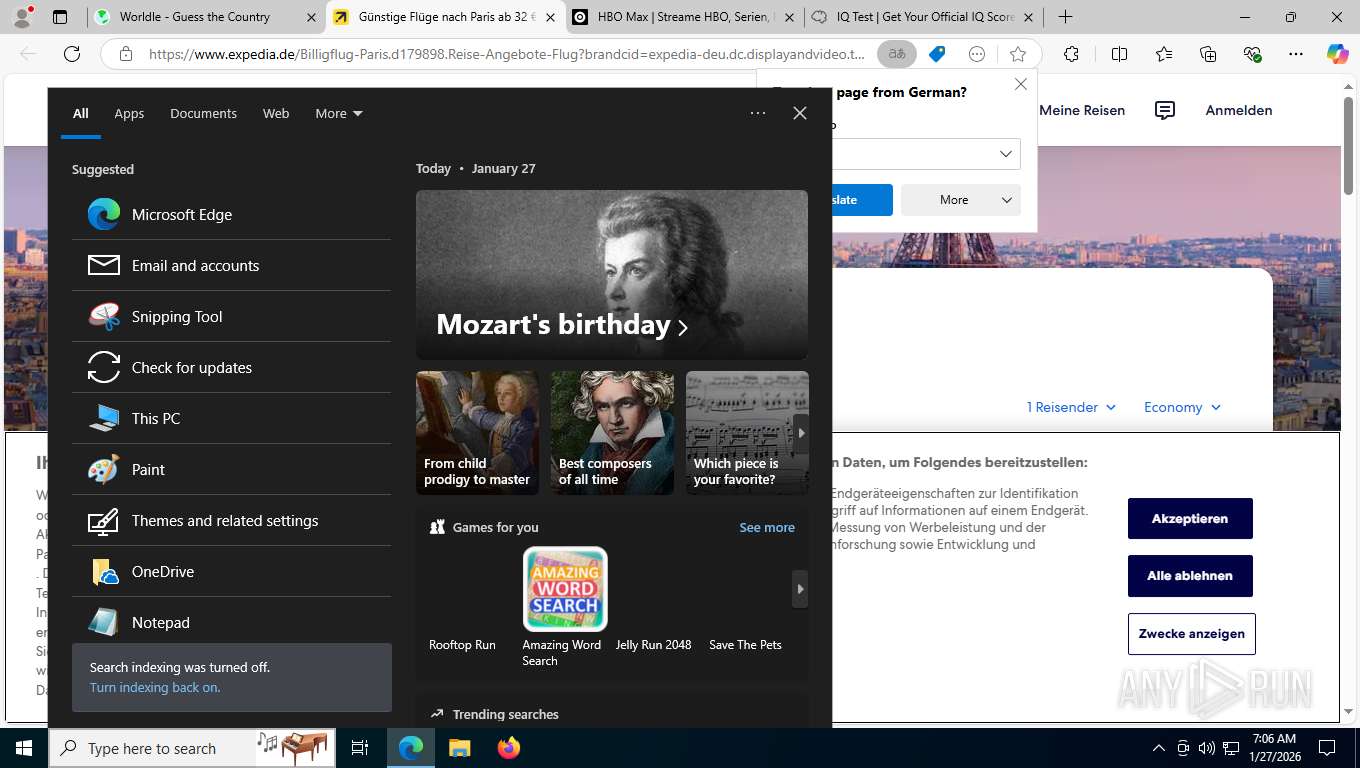Click Anmelden on Expedia header
1360x768 pixels.
coord(1239,110)
